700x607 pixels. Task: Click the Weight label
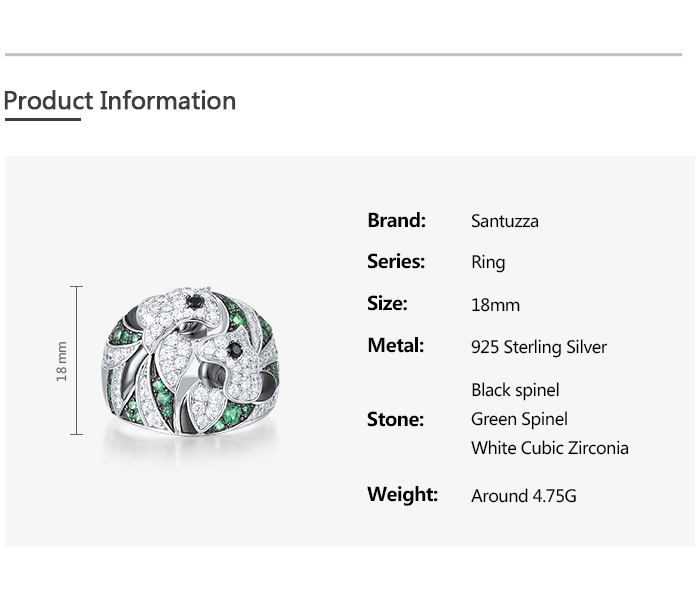[x=402, y=494]
